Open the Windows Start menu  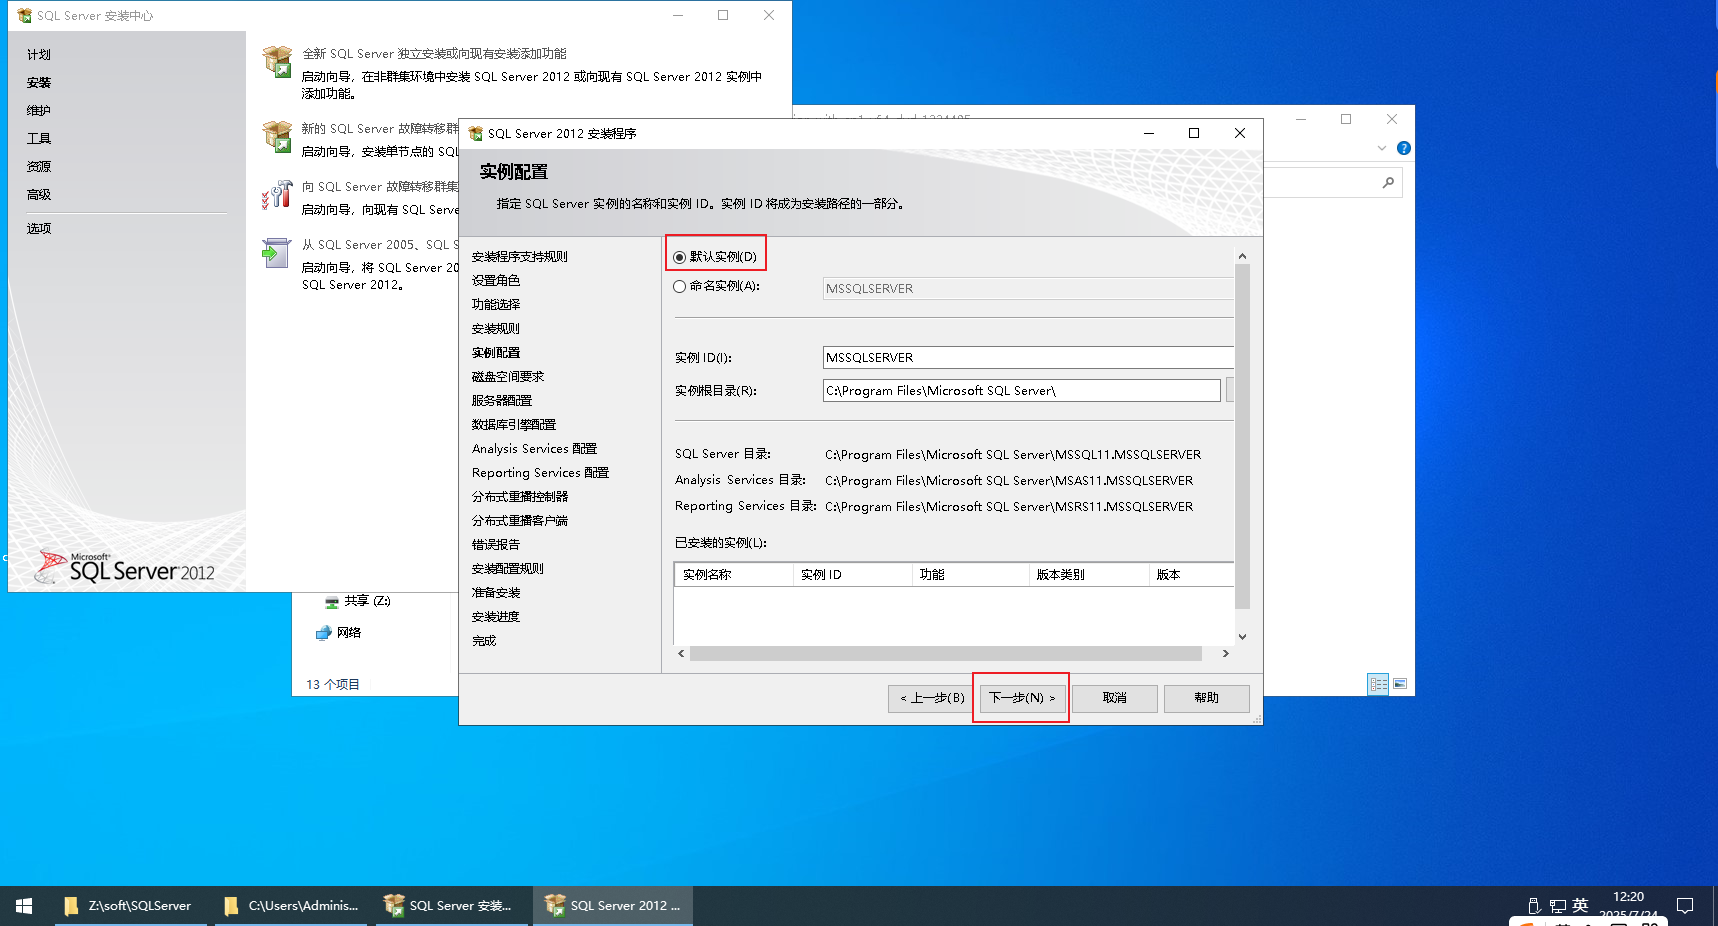(x=24, y=906)
